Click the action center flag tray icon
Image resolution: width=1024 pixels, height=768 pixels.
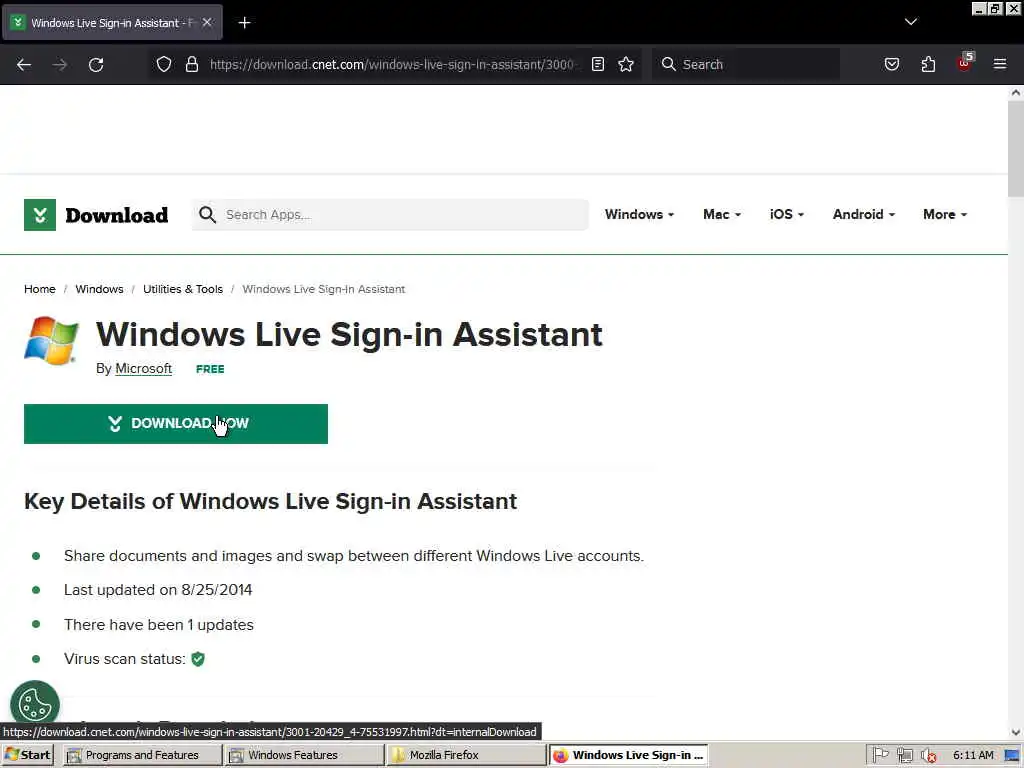click(x=880, y=755)
